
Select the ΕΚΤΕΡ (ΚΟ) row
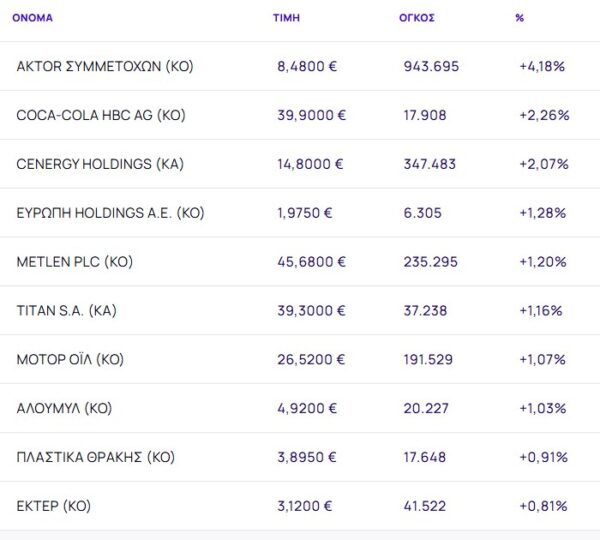54,506
